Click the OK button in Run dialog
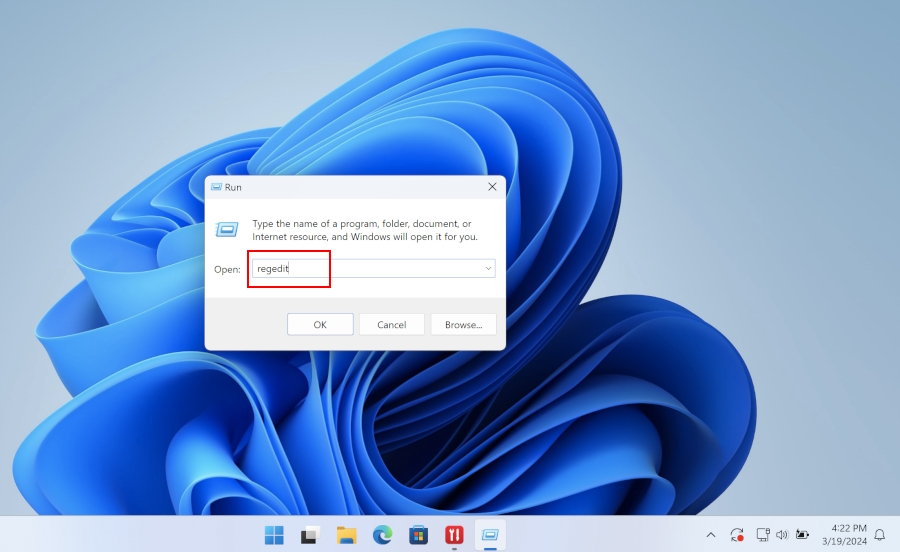 pos(320,324)
